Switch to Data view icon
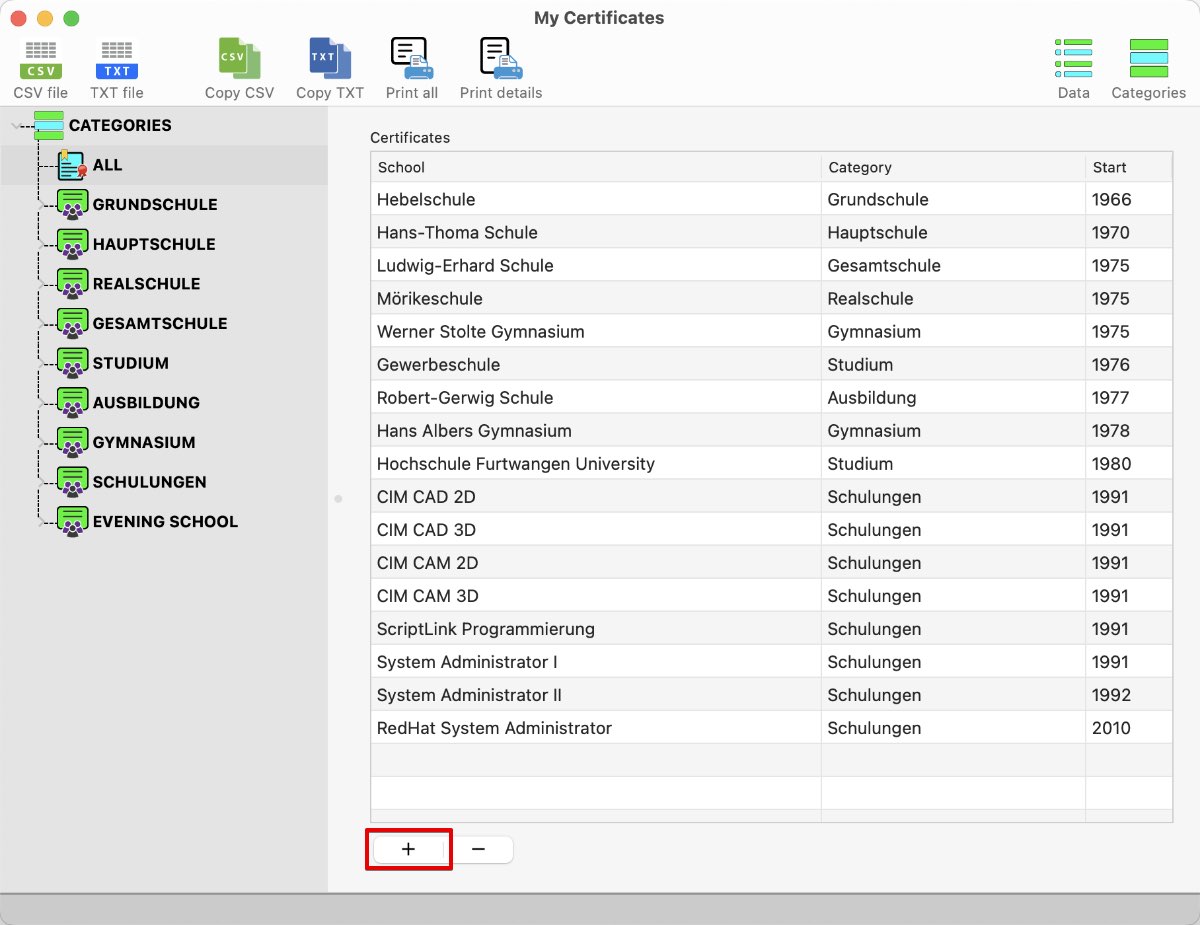Screen dimensions: 1200x925 [1074, 58]
